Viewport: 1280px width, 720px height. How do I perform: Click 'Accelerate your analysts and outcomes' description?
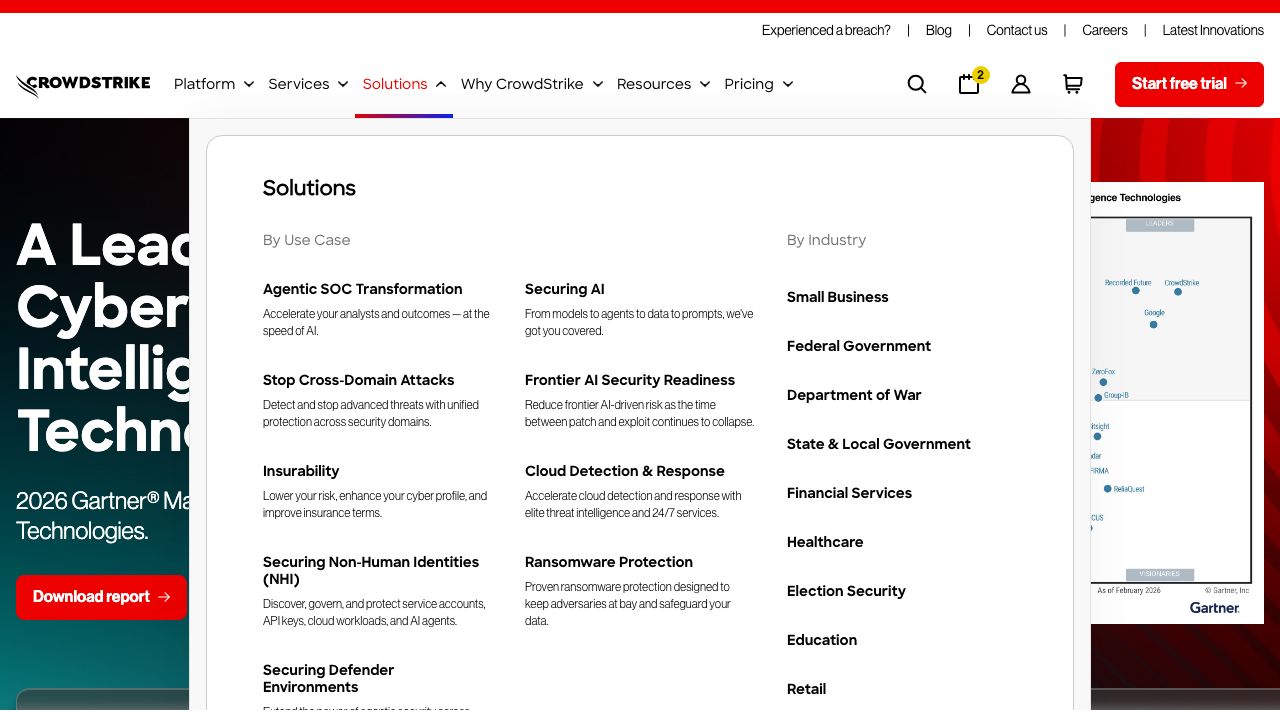[376, 322]
